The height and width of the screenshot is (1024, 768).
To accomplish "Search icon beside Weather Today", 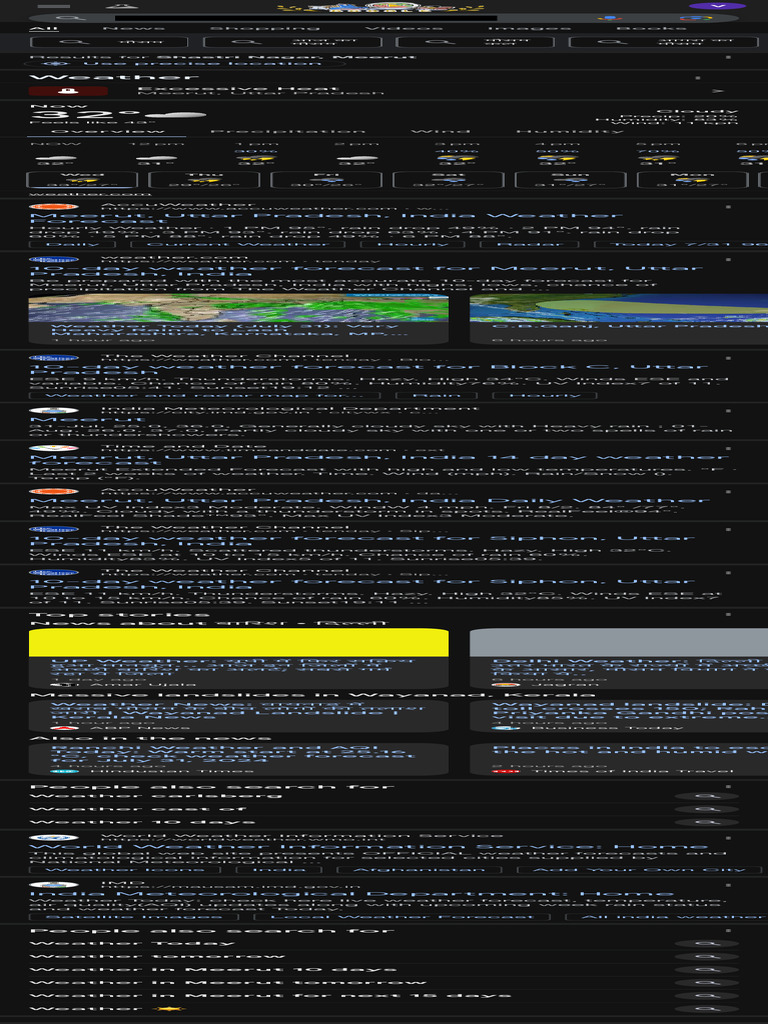I will click(x=707, y=944).
